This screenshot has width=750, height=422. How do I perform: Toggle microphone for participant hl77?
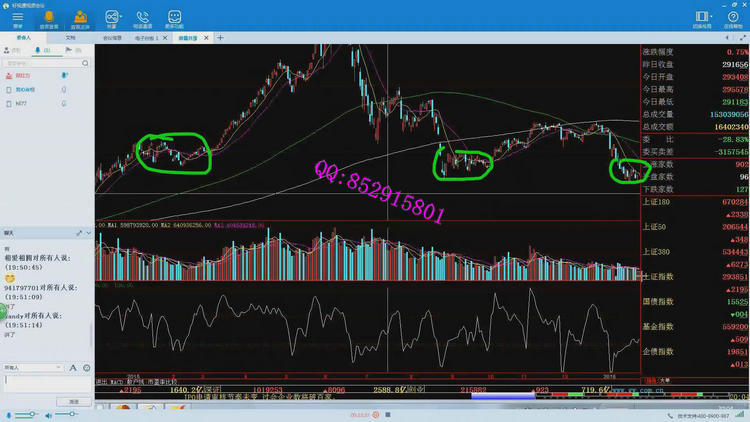tap(64, 103)
